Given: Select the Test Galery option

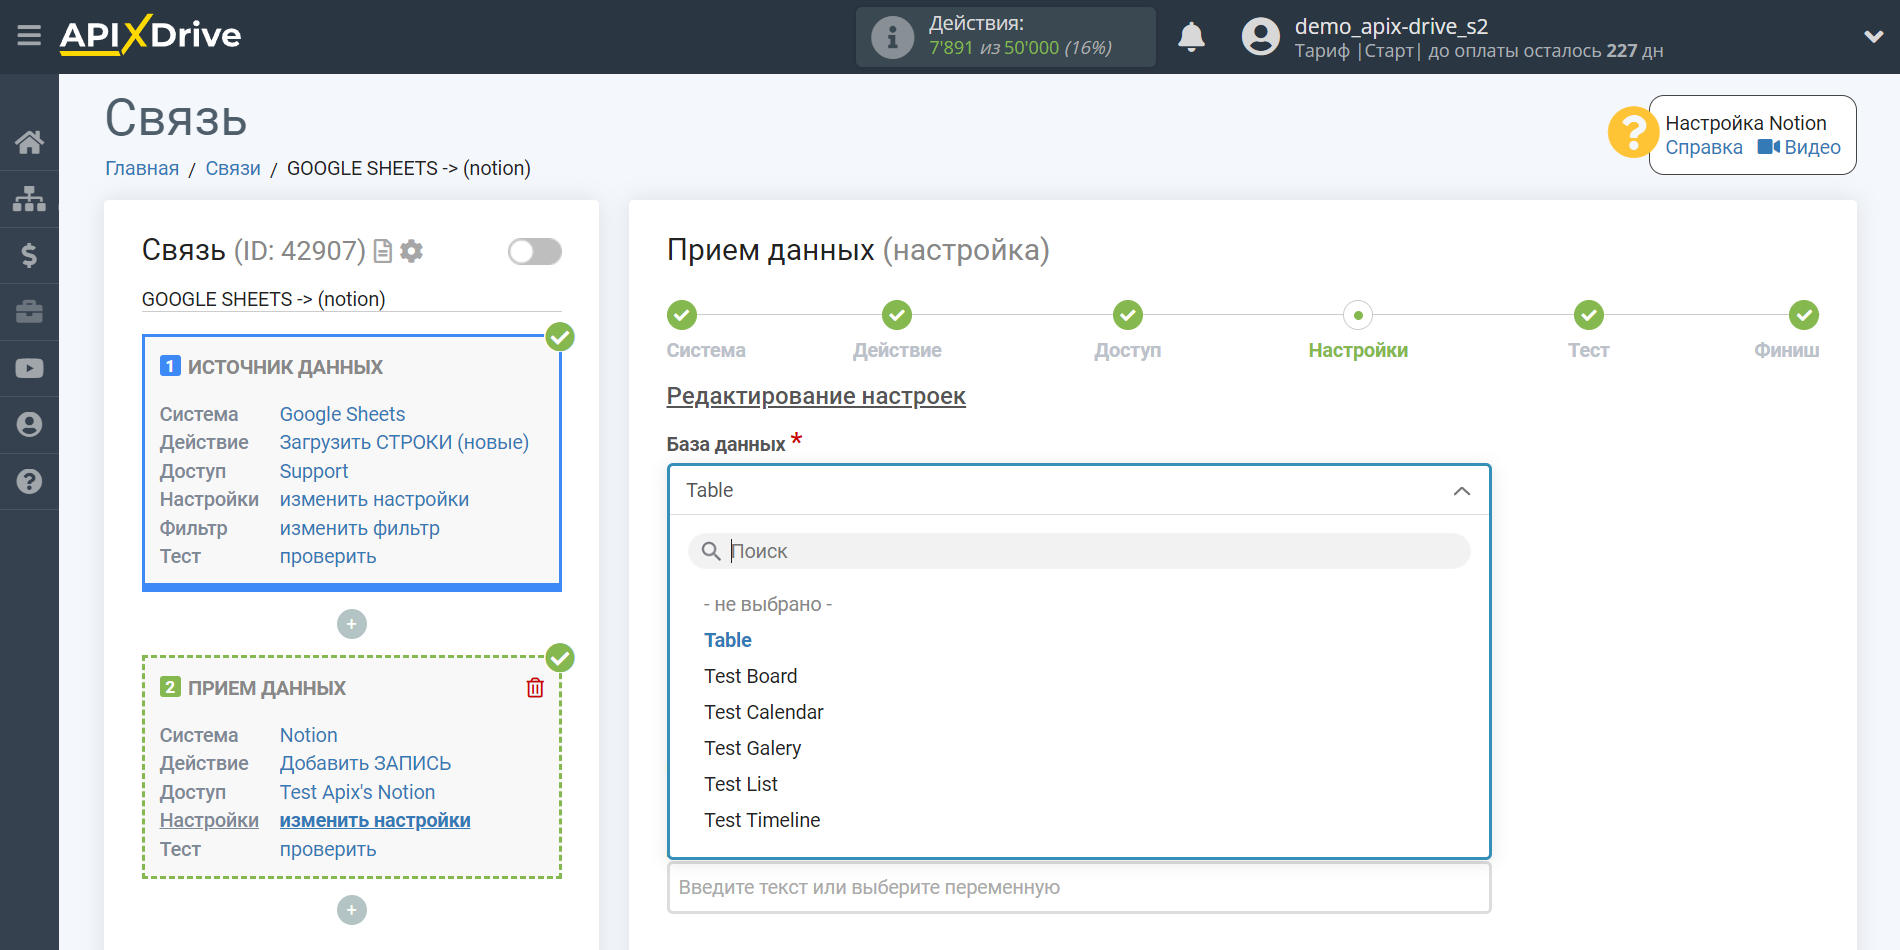Looking at the screenshot, I should [753, 748].
